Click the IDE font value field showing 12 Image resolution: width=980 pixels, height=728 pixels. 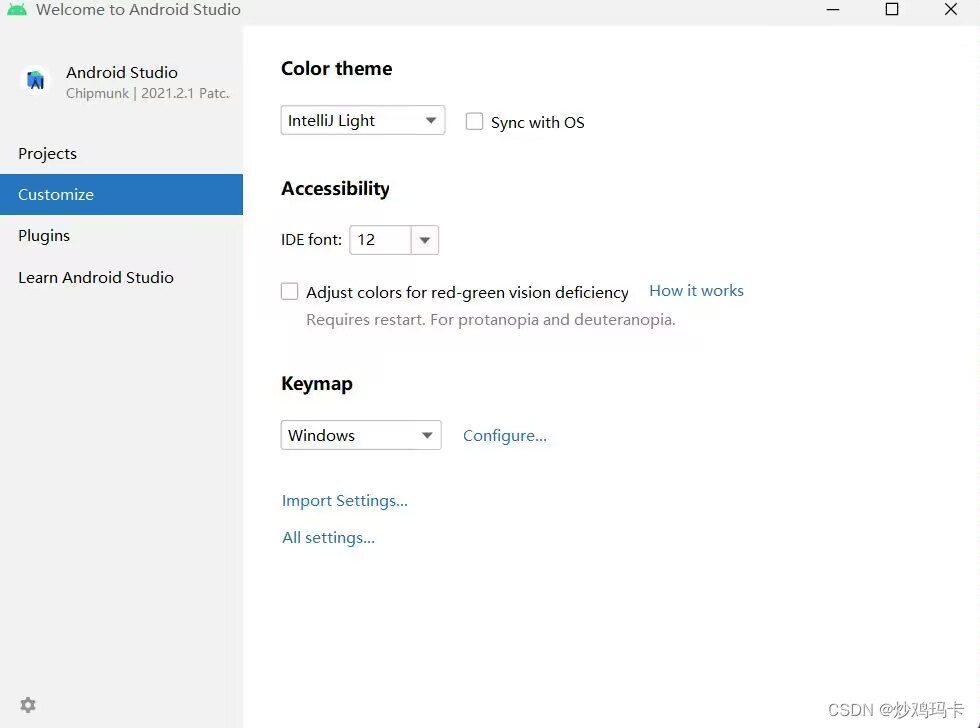coord(380,240)
